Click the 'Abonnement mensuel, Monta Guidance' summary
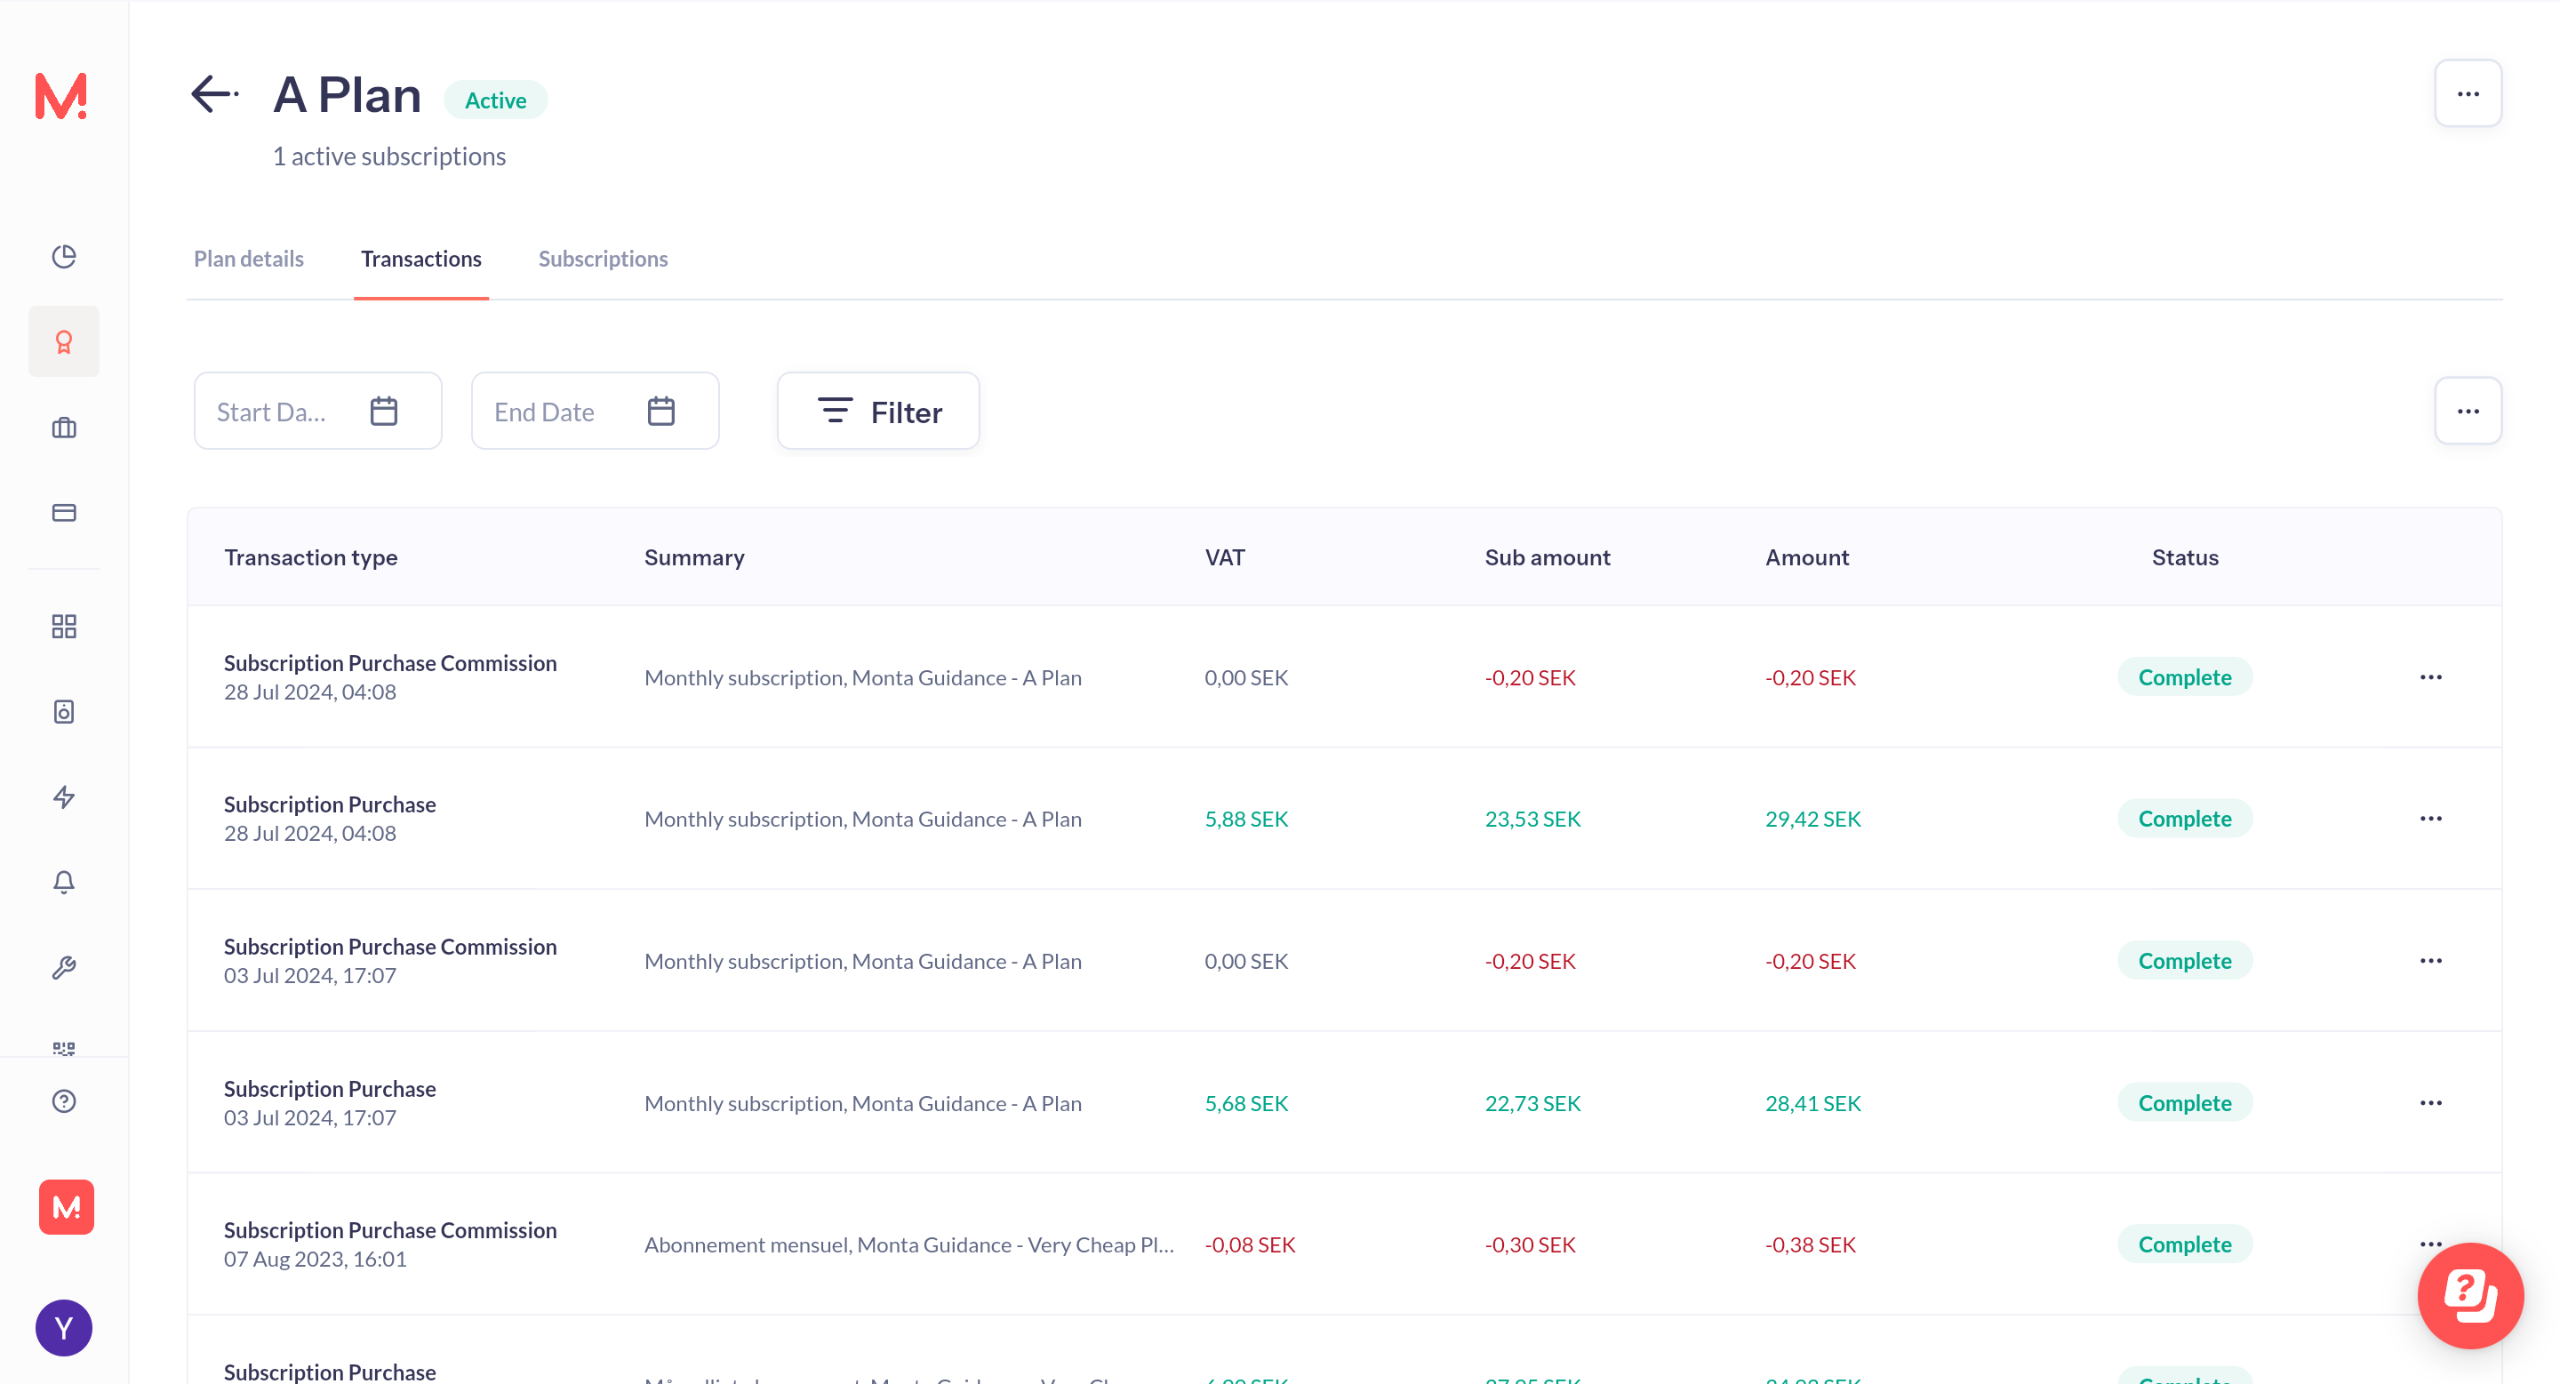Screen dimensions: 2560x1384 pos(909,1245)
